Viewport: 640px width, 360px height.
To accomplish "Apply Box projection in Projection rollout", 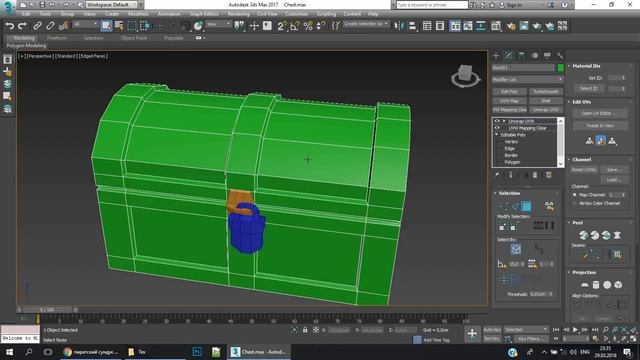I will 618,285.
